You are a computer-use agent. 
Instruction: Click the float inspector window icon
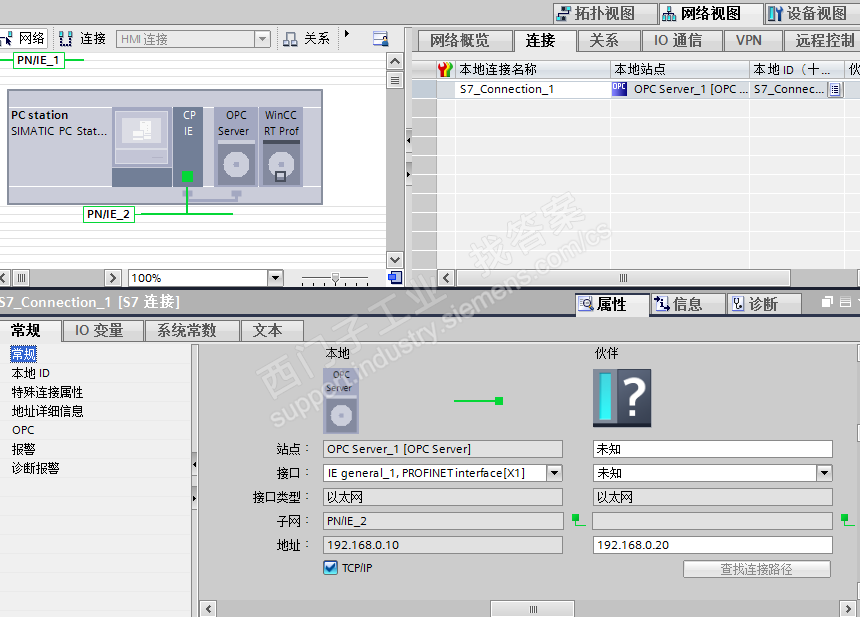point(827,302)
